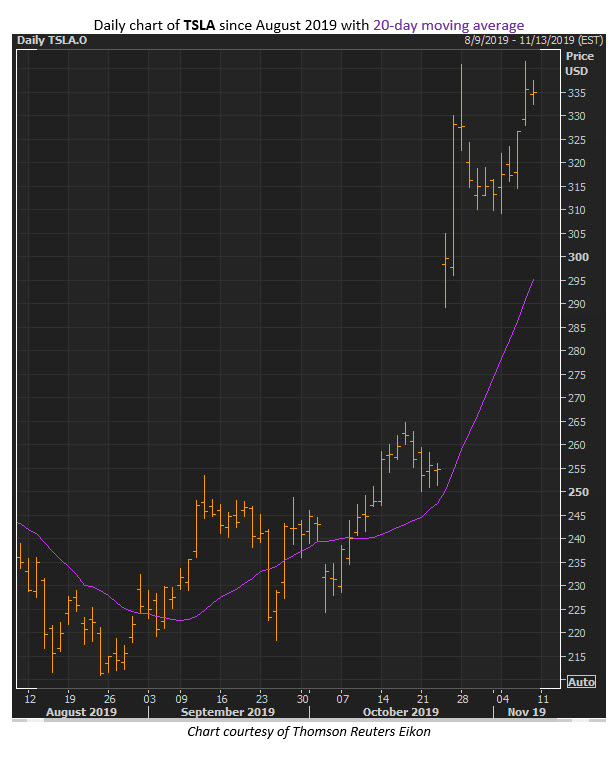The image size is (612, 757).
Task: Click date tick 21 on time axis
Action: 422,699
